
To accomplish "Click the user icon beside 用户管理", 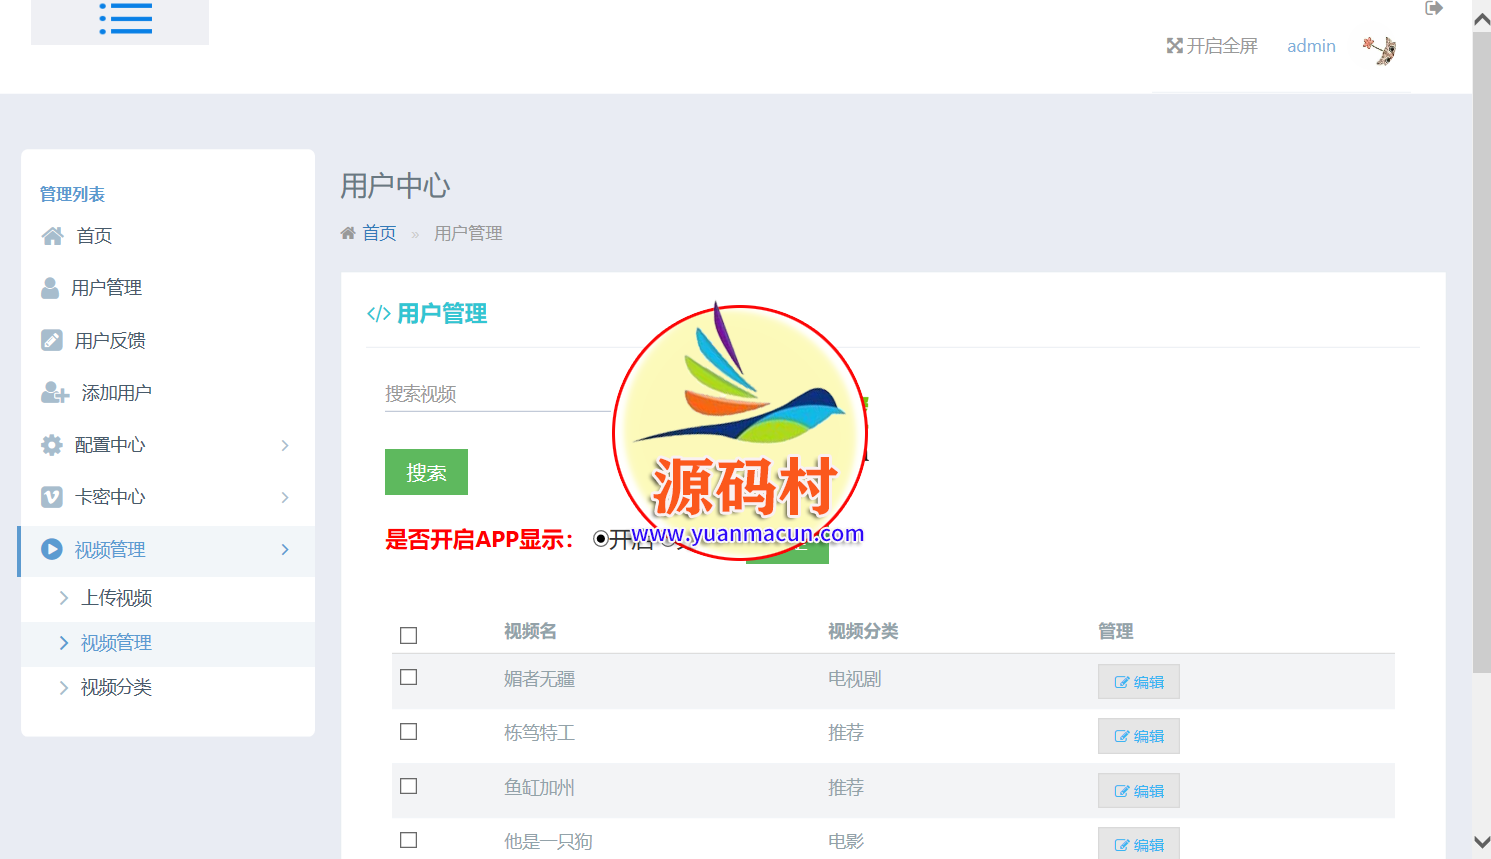I will pyautogui.click(x=50, y=288).
